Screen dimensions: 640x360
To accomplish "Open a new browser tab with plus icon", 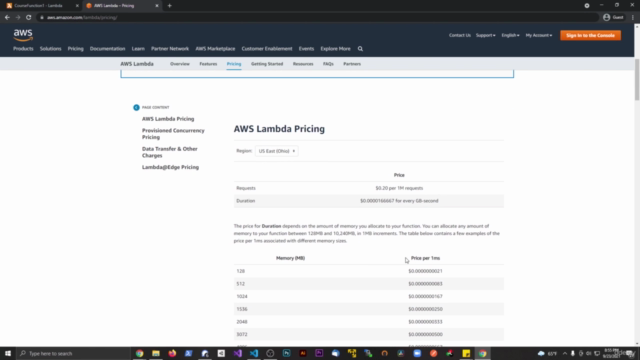I will (x=169, y=6).
